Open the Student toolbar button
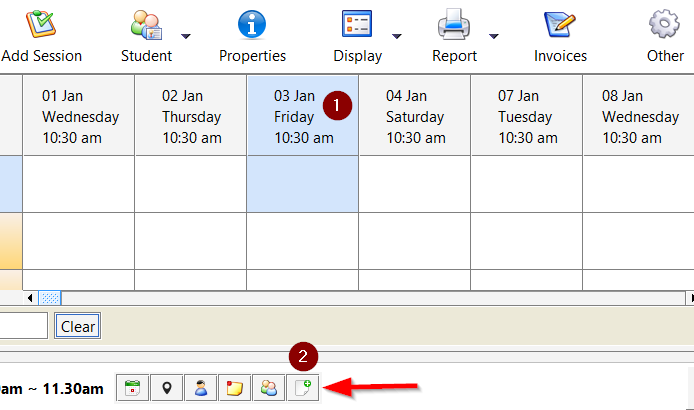Image resolution: width=694 pixels, height=410 pixels. click(146, 24)
